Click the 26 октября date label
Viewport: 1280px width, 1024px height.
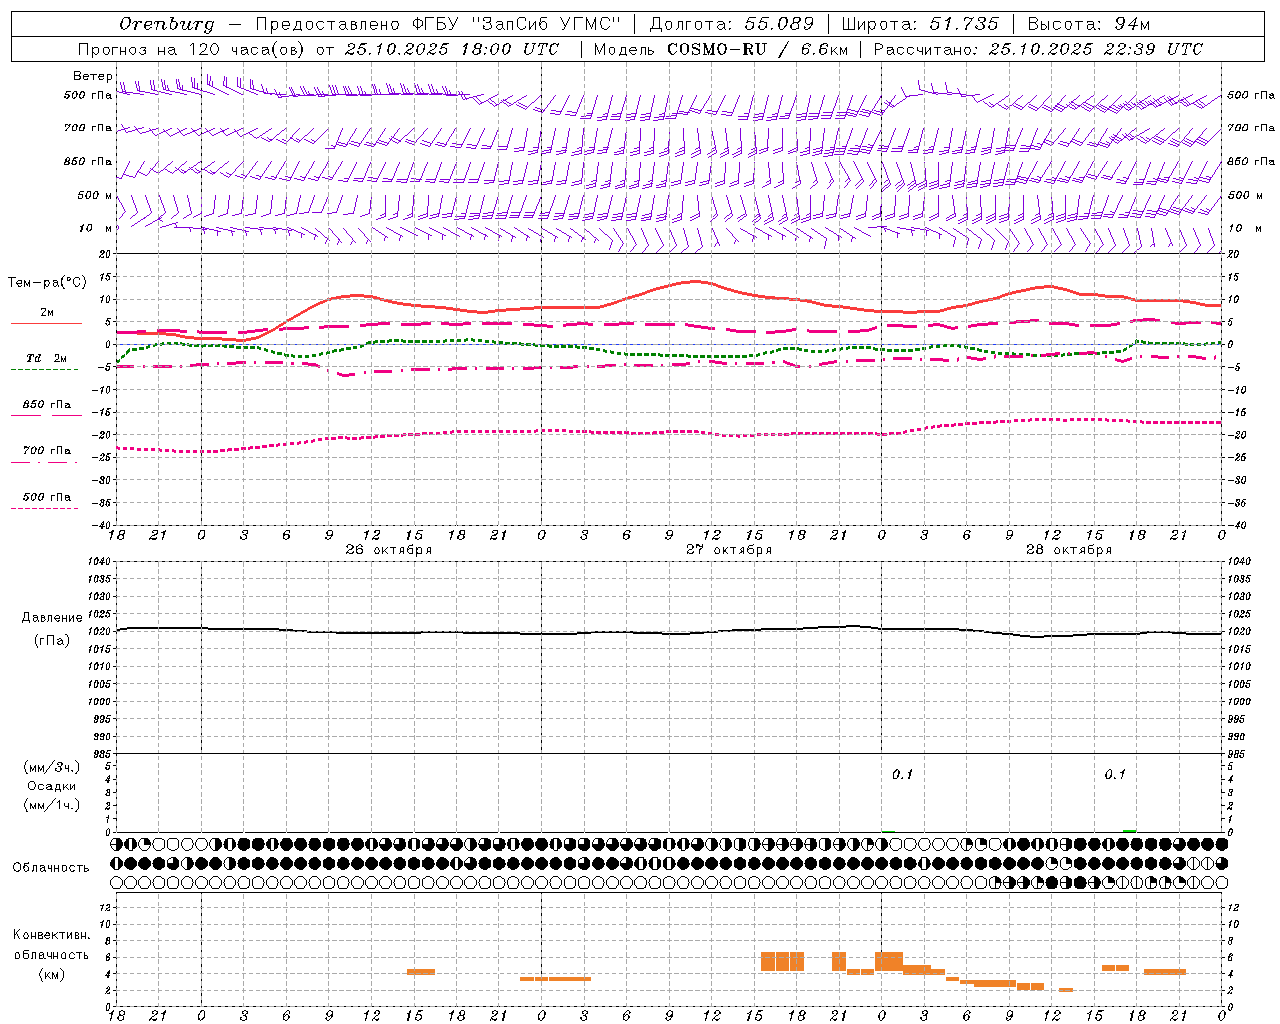point(389,550)
